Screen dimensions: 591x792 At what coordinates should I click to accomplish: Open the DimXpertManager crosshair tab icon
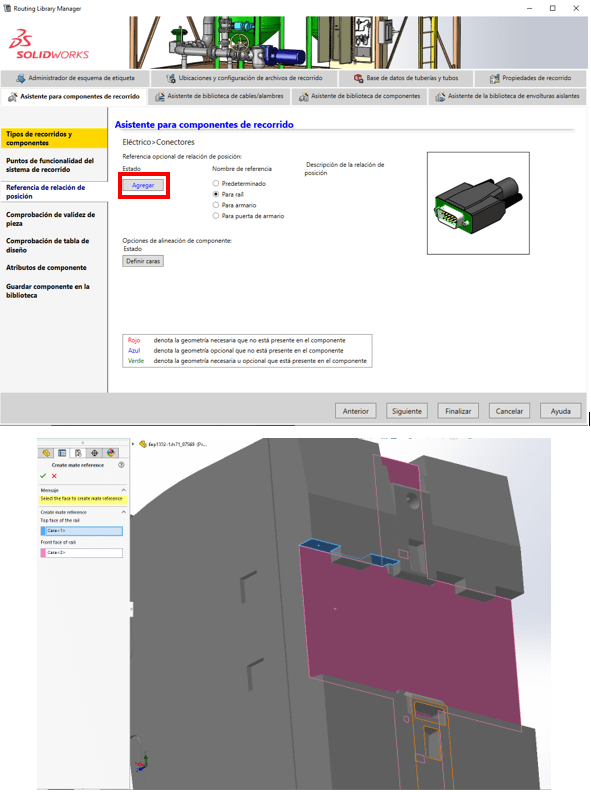pyautogui.click(x=94, y=453)
